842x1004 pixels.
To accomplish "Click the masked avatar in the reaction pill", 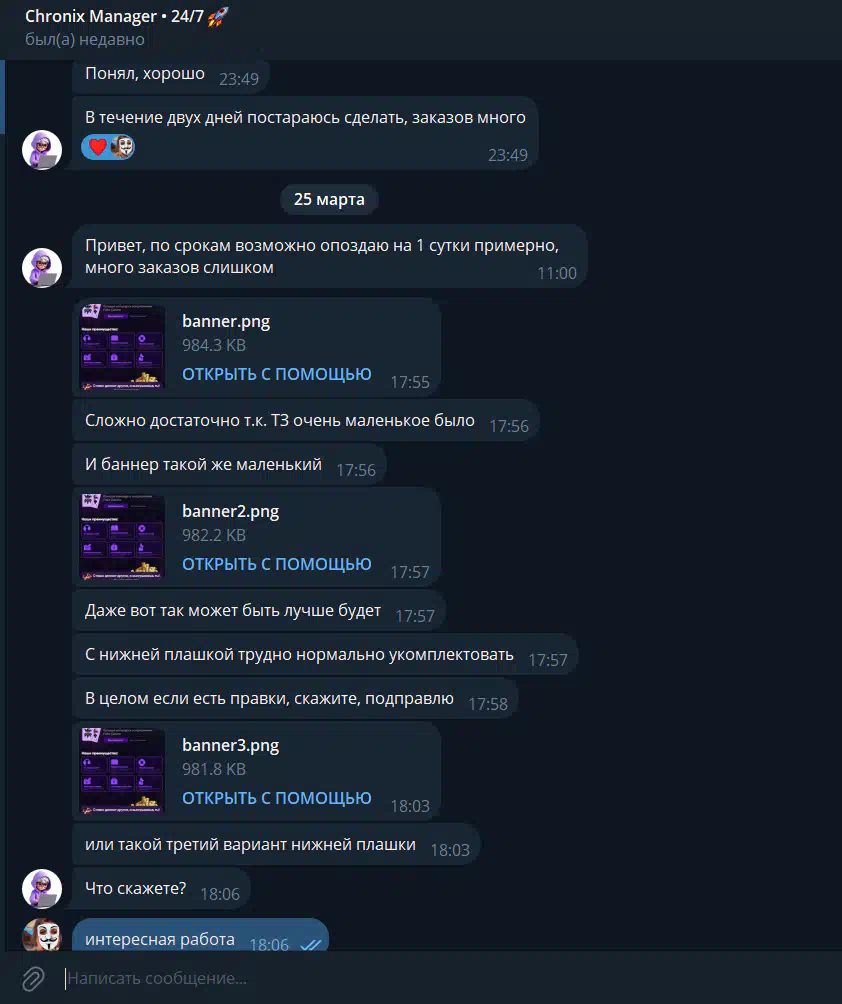I will [x=122, y=147].
